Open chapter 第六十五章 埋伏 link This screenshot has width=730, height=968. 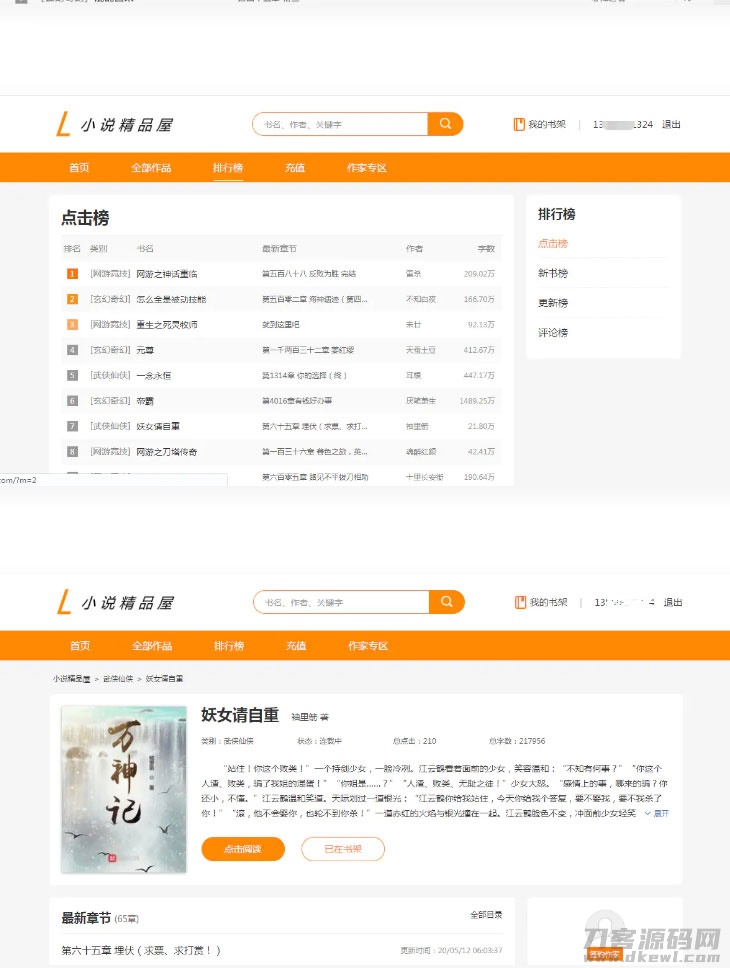pos(141,950)
